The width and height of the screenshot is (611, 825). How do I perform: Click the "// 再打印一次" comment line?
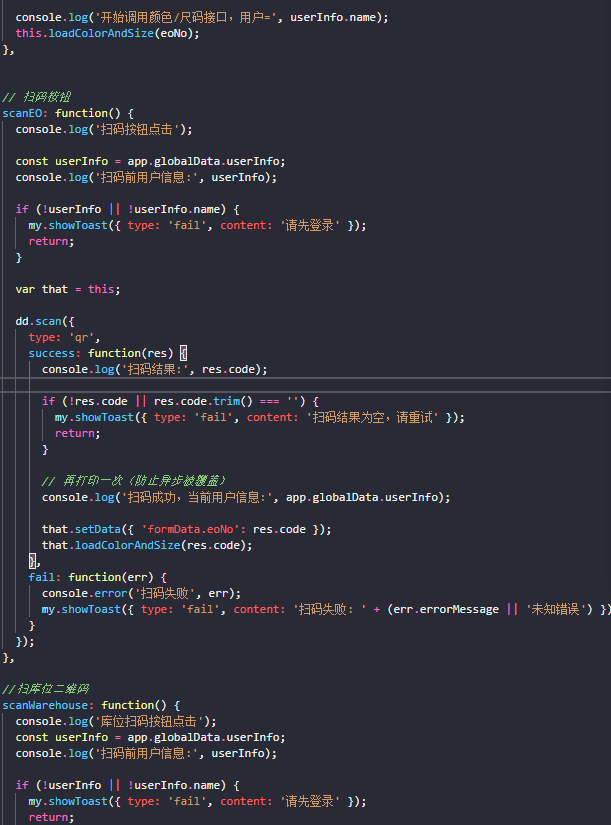pyautogui.click(x=134, y=481)
